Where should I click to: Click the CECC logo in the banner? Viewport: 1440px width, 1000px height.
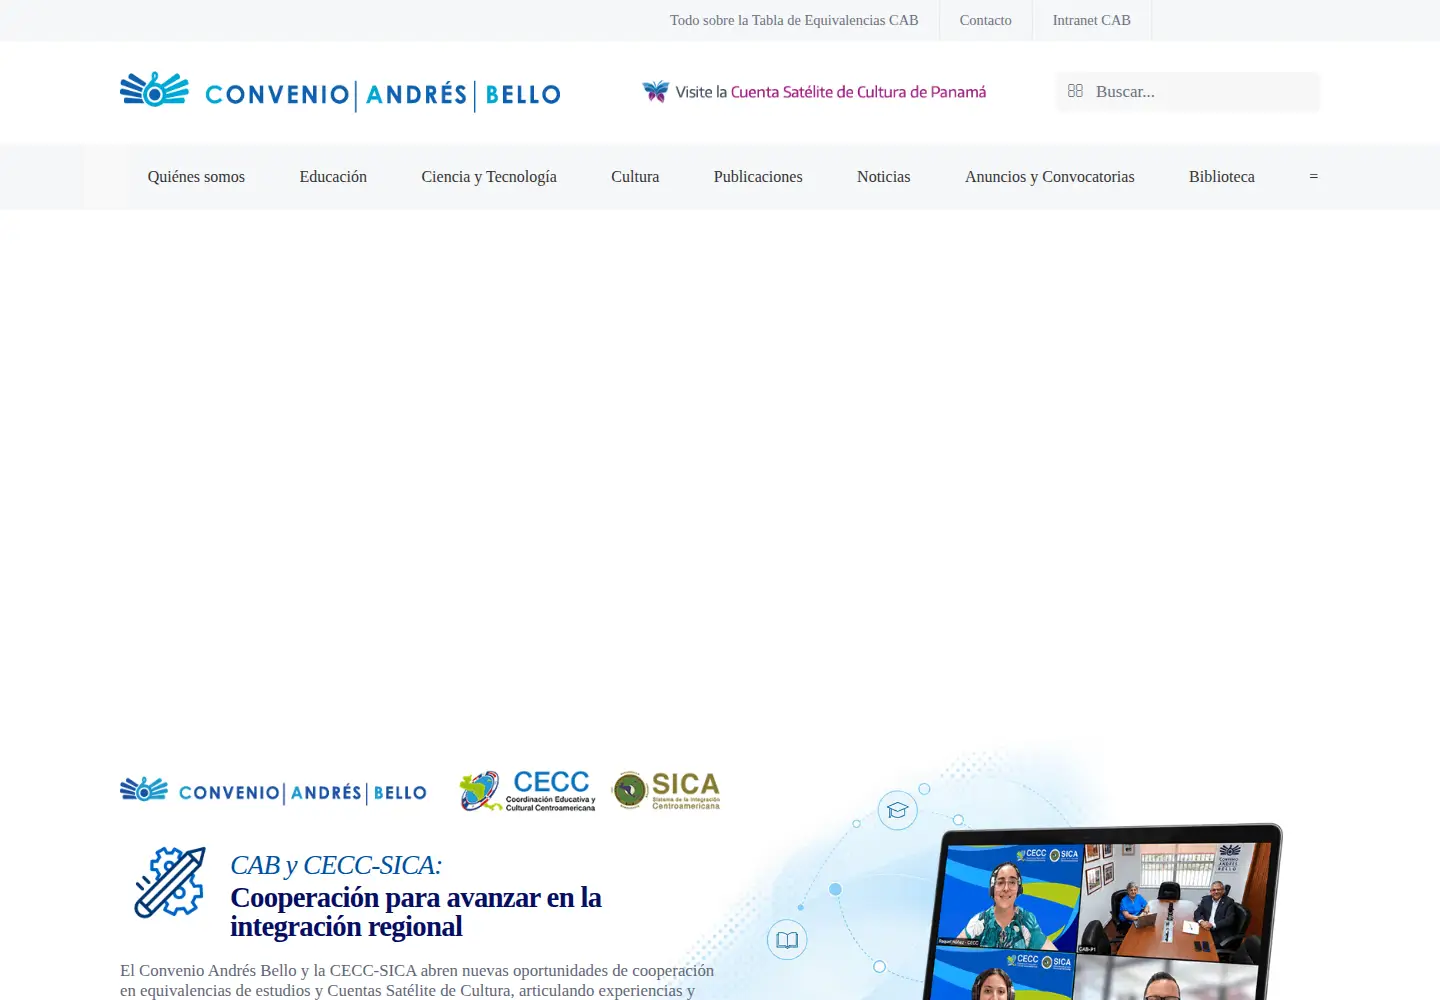[527, 791]
